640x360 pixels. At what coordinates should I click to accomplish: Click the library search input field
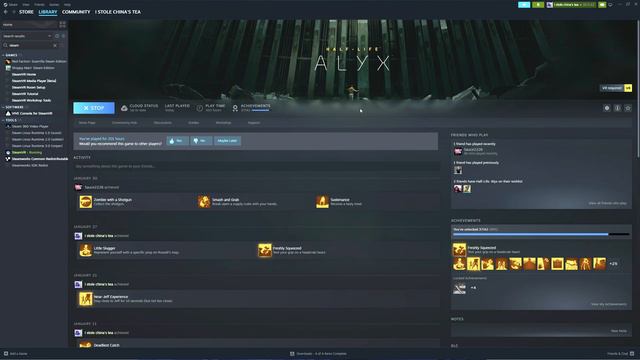(x=29, y=45)
